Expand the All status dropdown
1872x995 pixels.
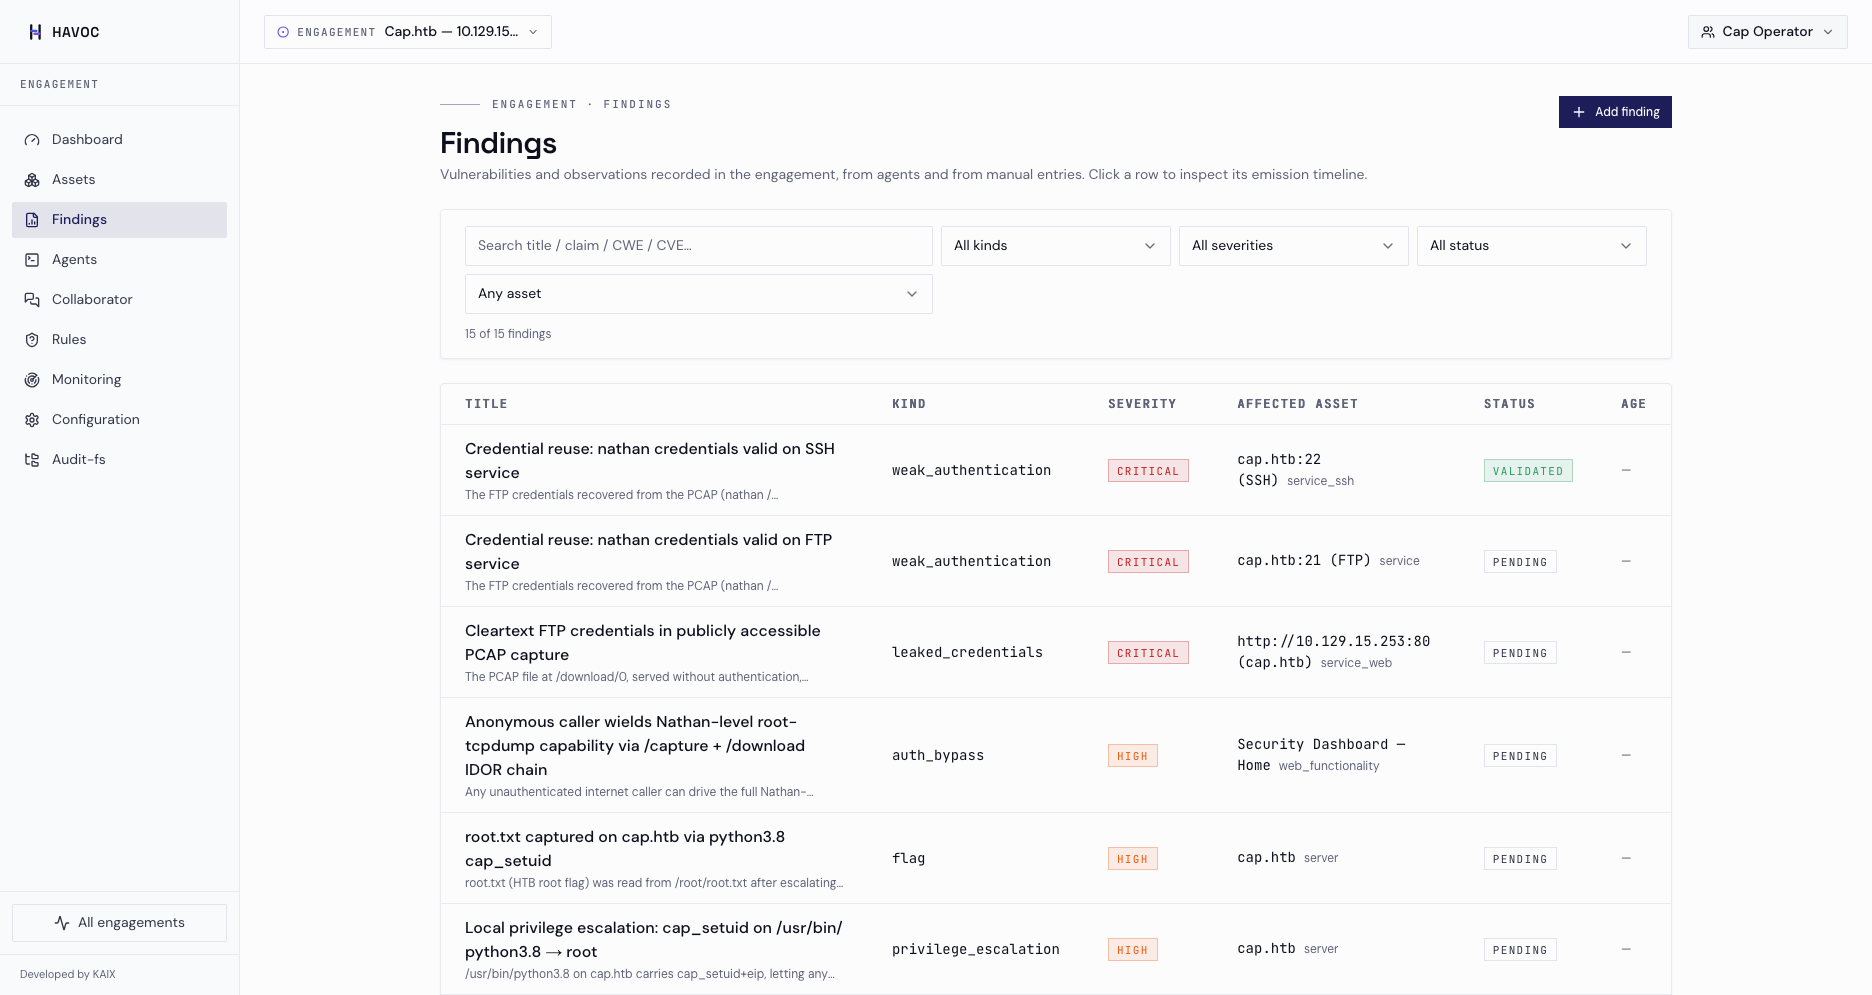[1531, 246]
